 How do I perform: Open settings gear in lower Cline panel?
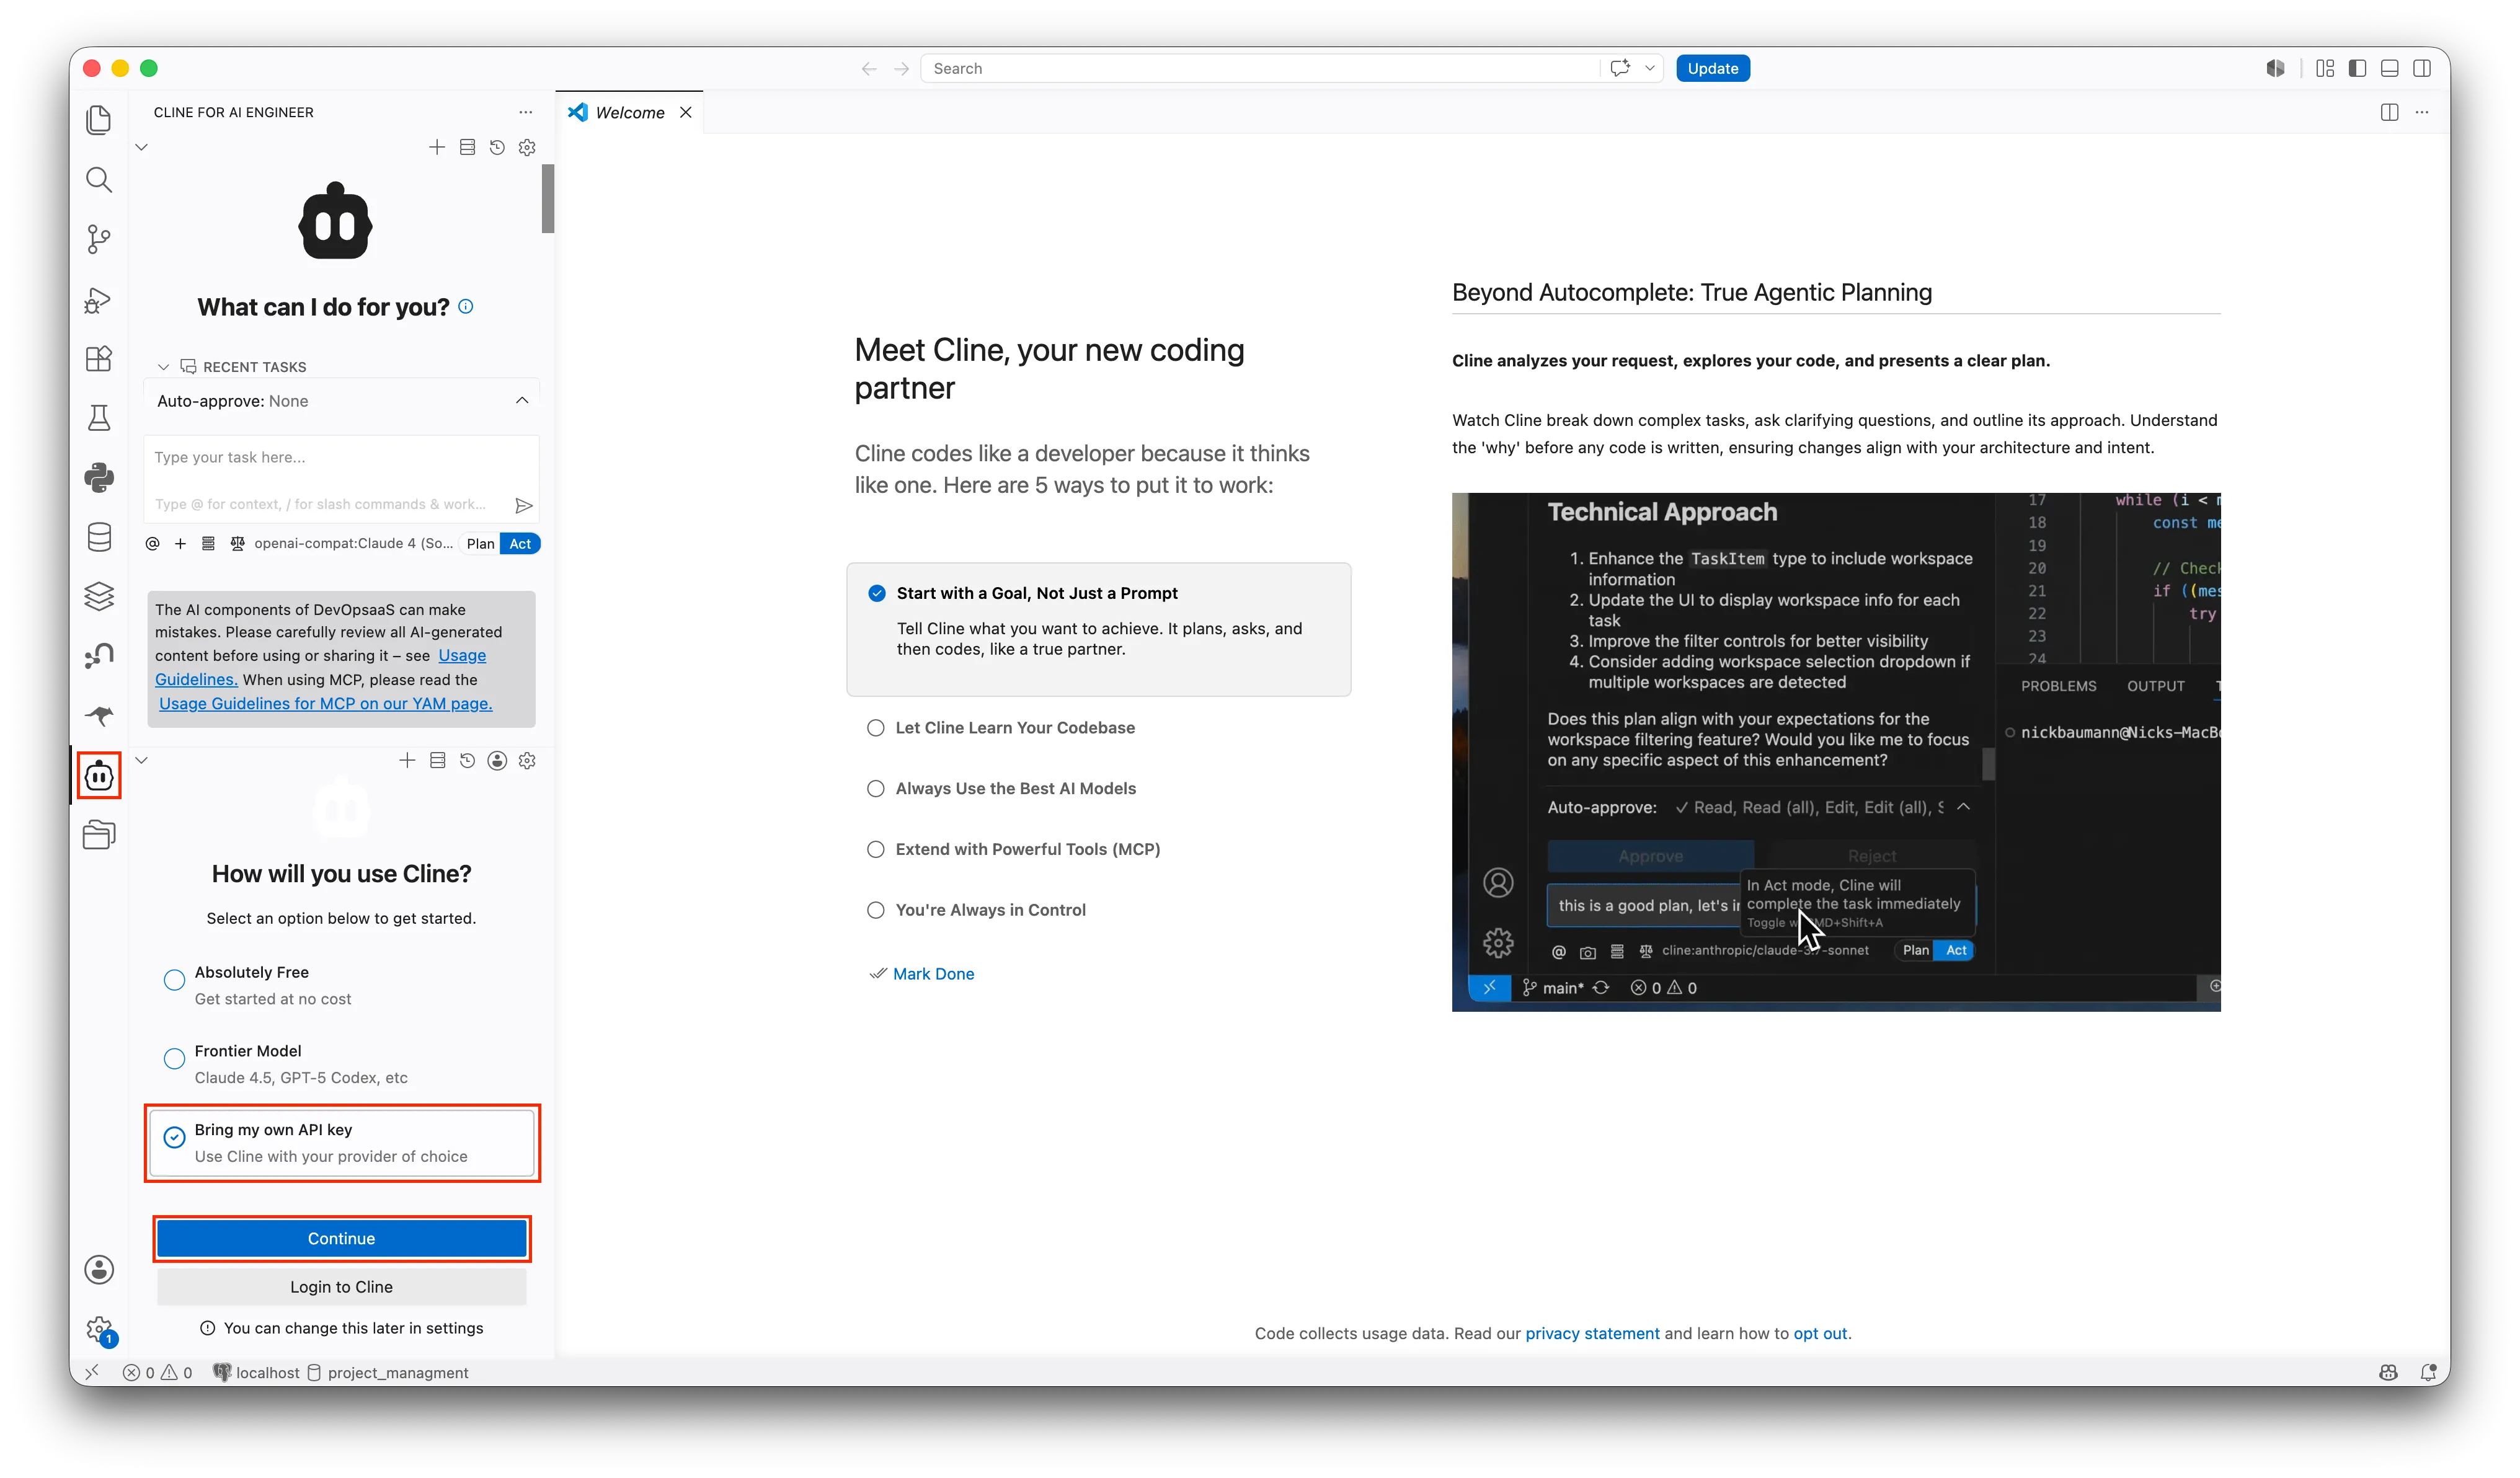coord(527,761)
